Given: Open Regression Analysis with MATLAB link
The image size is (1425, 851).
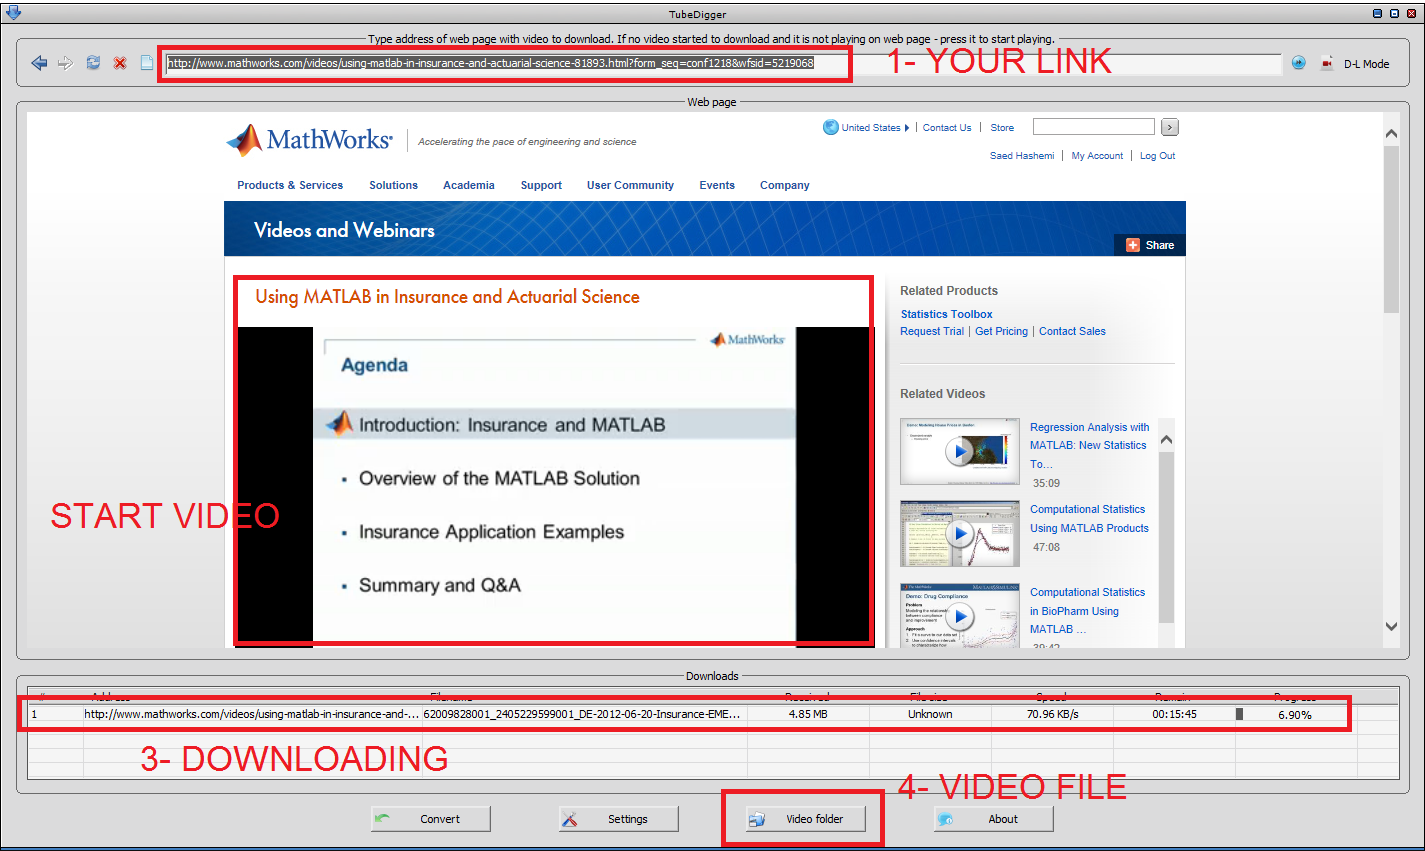Looking at the screenshot, I should point(1089,445).
